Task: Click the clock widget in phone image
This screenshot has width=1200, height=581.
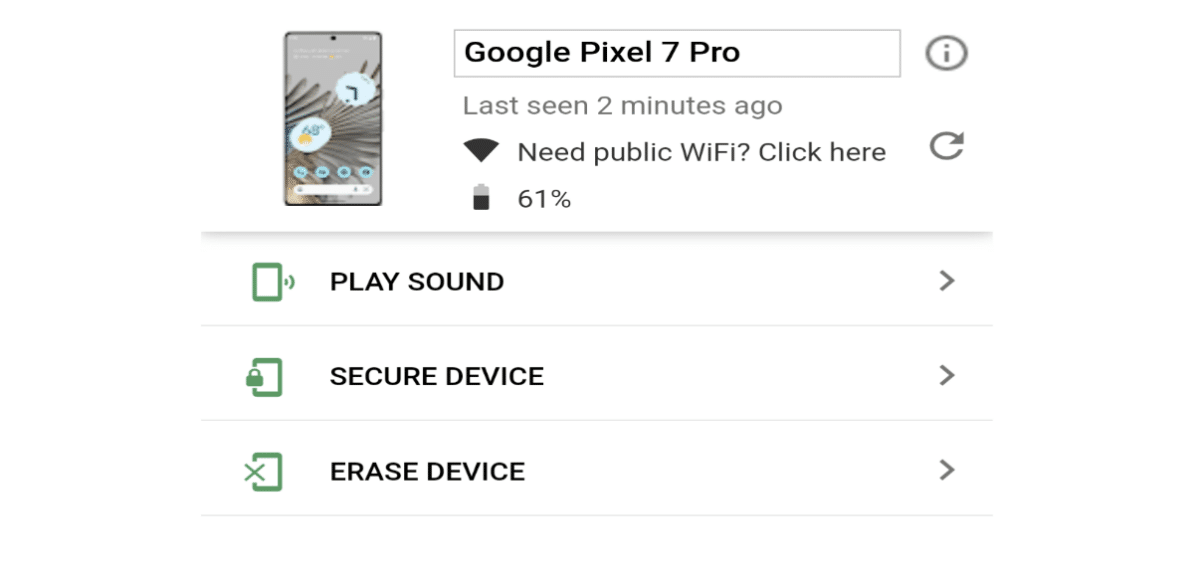Action: 354,91
